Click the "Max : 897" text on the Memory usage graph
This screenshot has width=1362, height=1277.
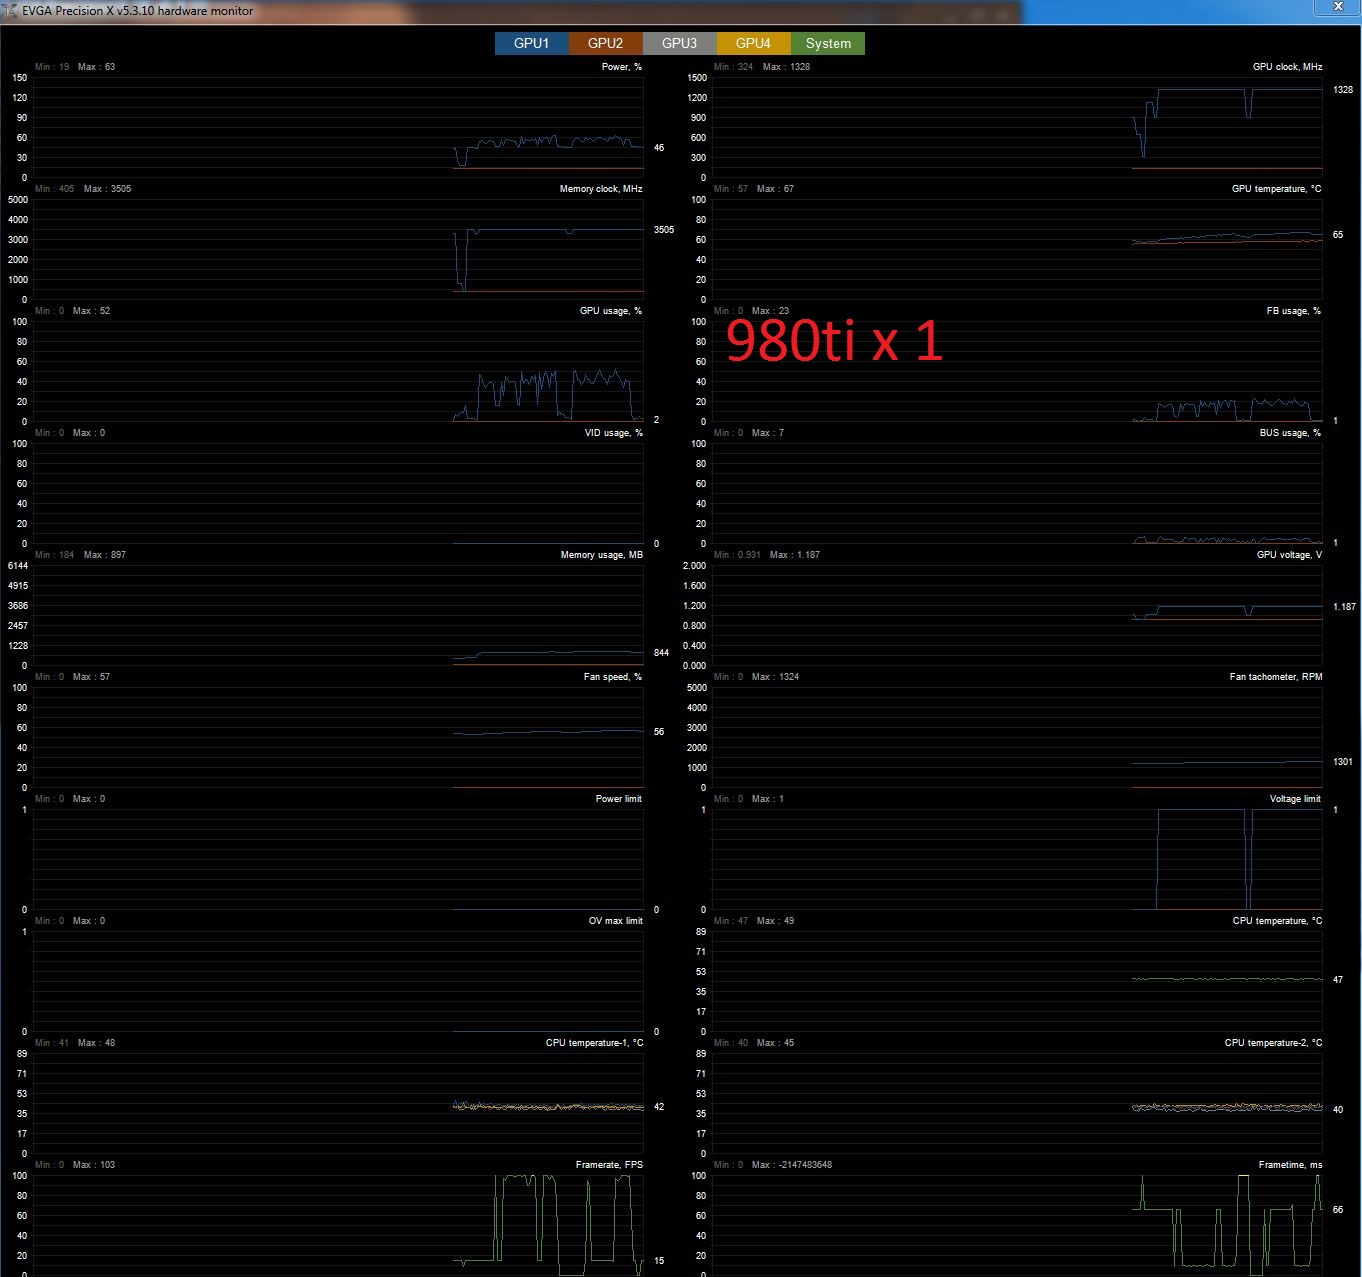point(105,555)
